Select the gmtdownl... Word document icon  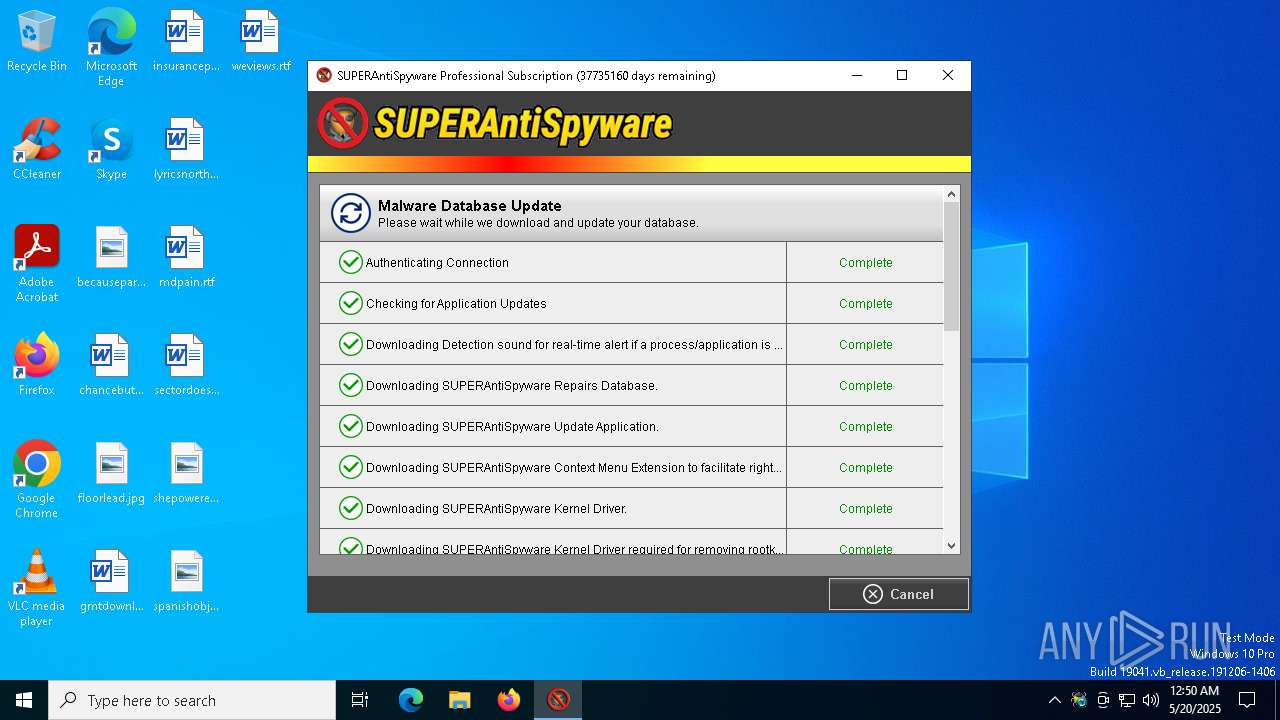[111, 581]
